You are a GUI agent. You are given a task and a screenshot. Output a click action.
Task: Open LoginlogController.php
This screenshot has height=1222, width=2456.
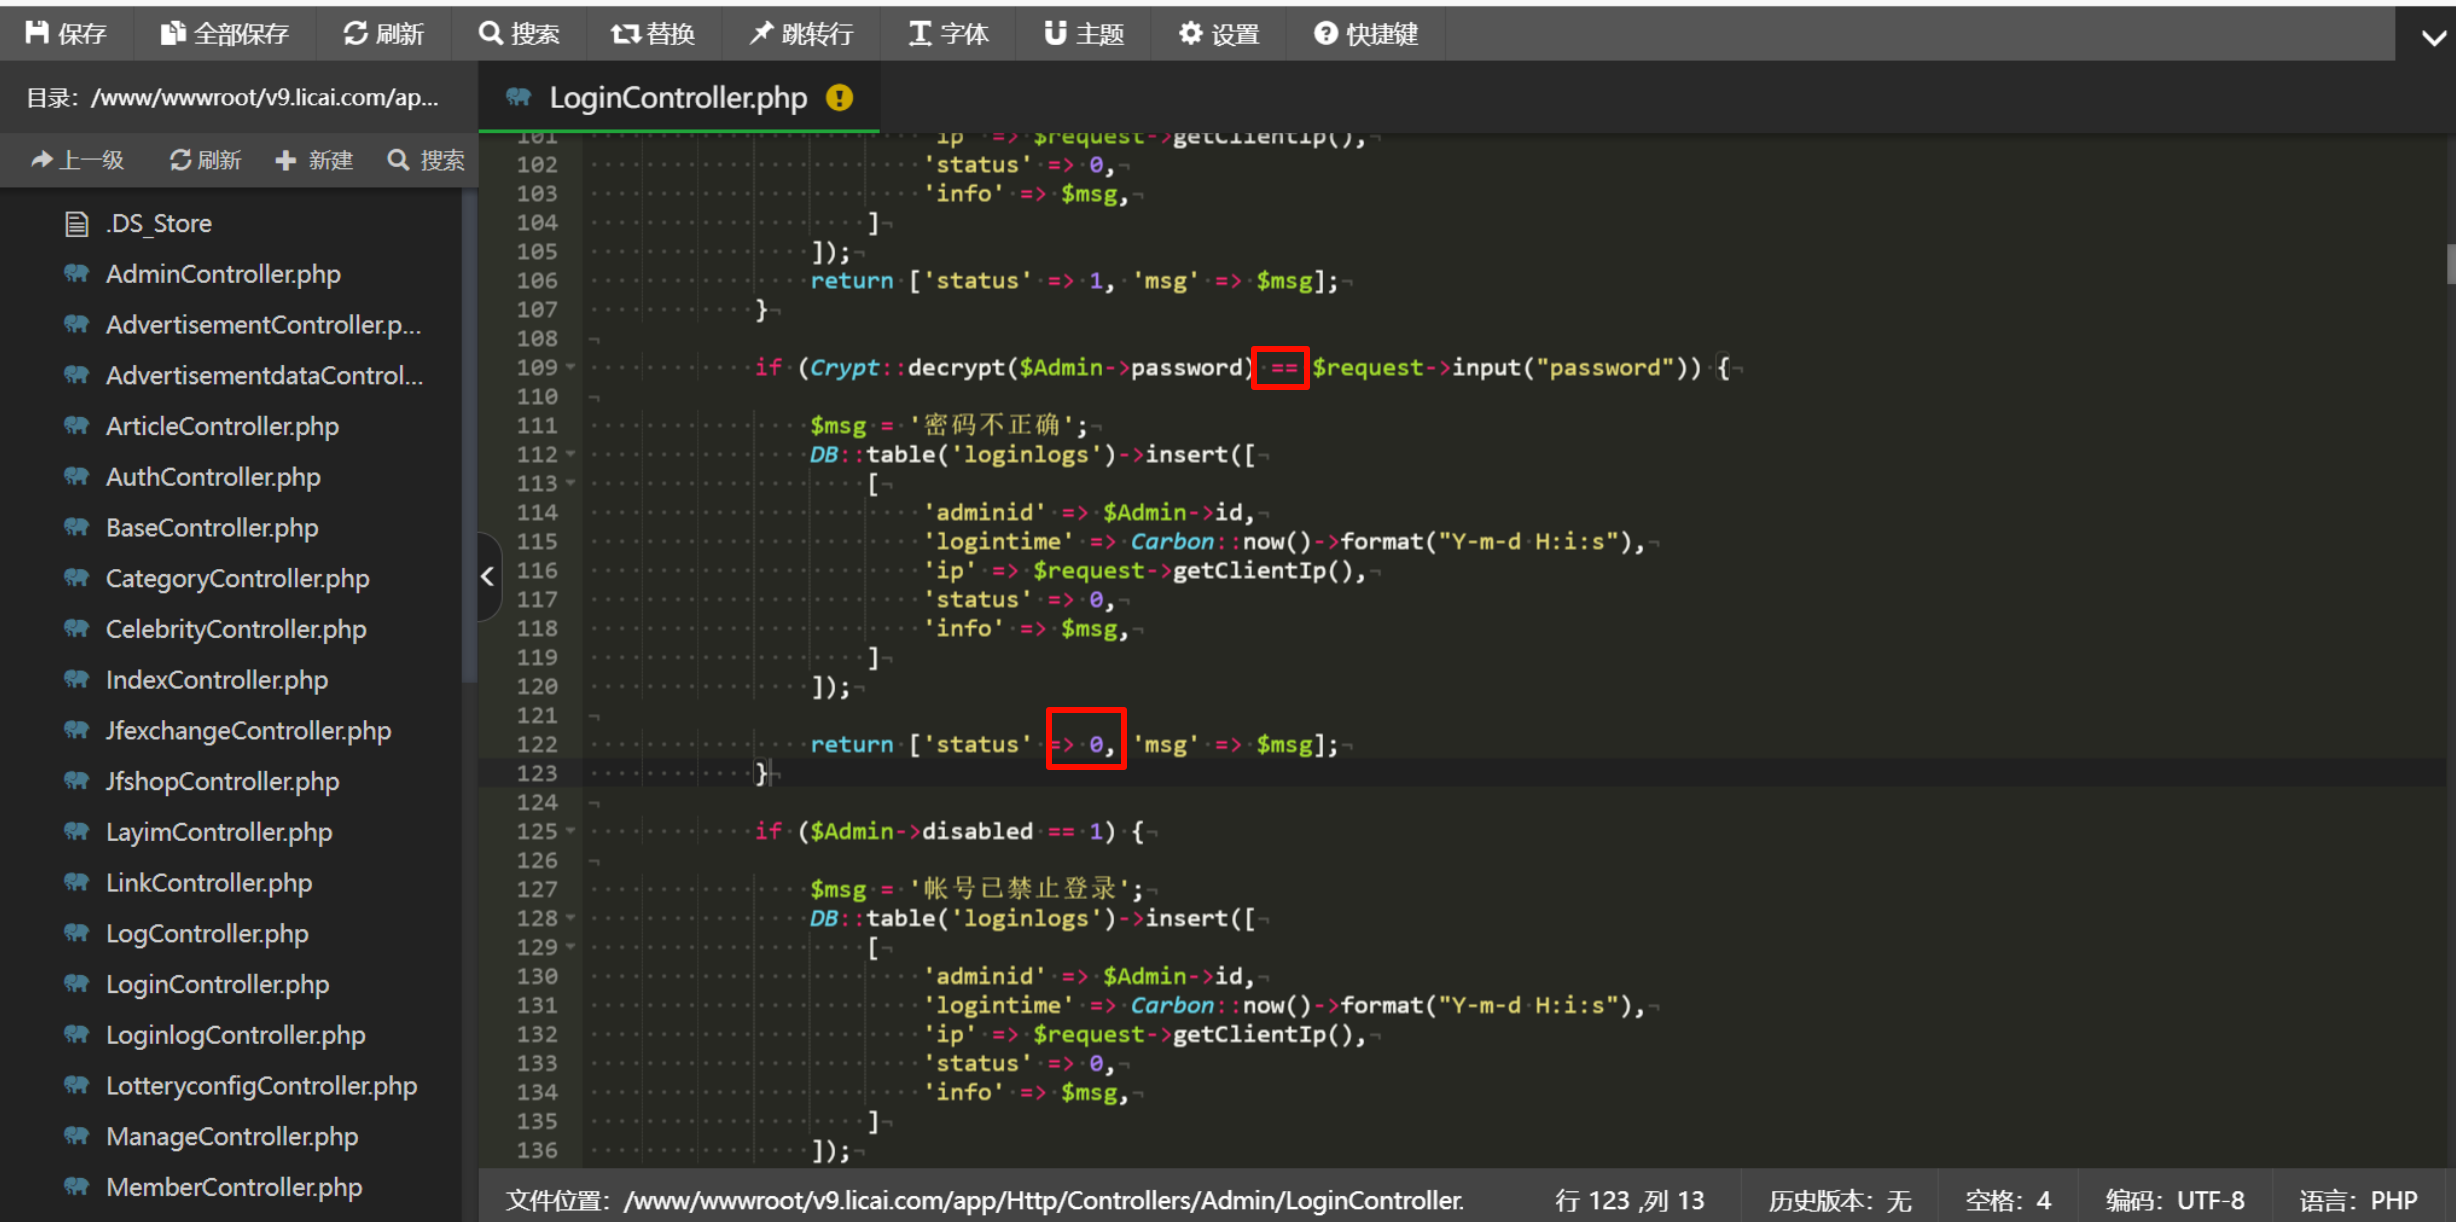tap(235, 1035)
